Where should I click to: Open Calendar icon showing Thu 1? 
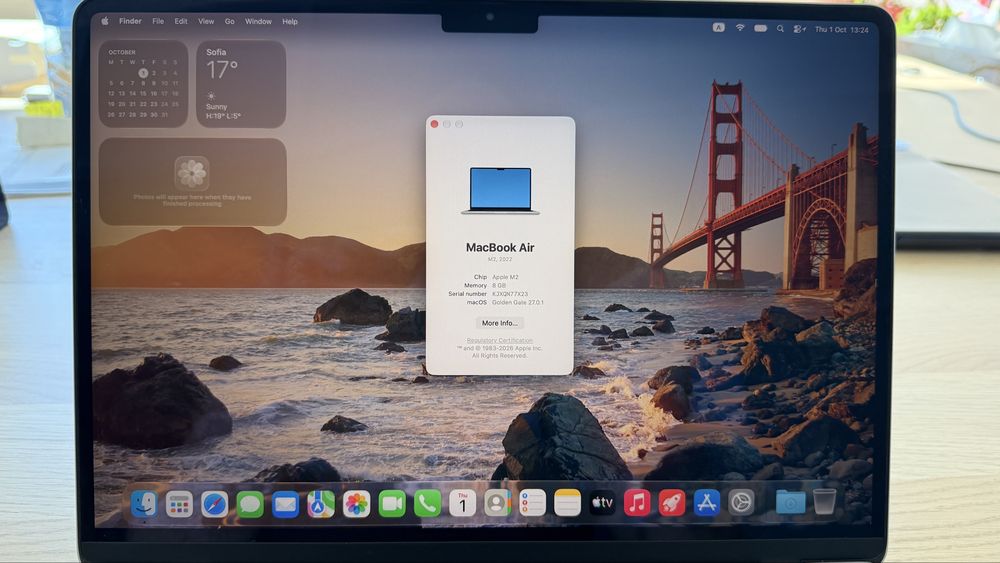[x=462, y=504]
